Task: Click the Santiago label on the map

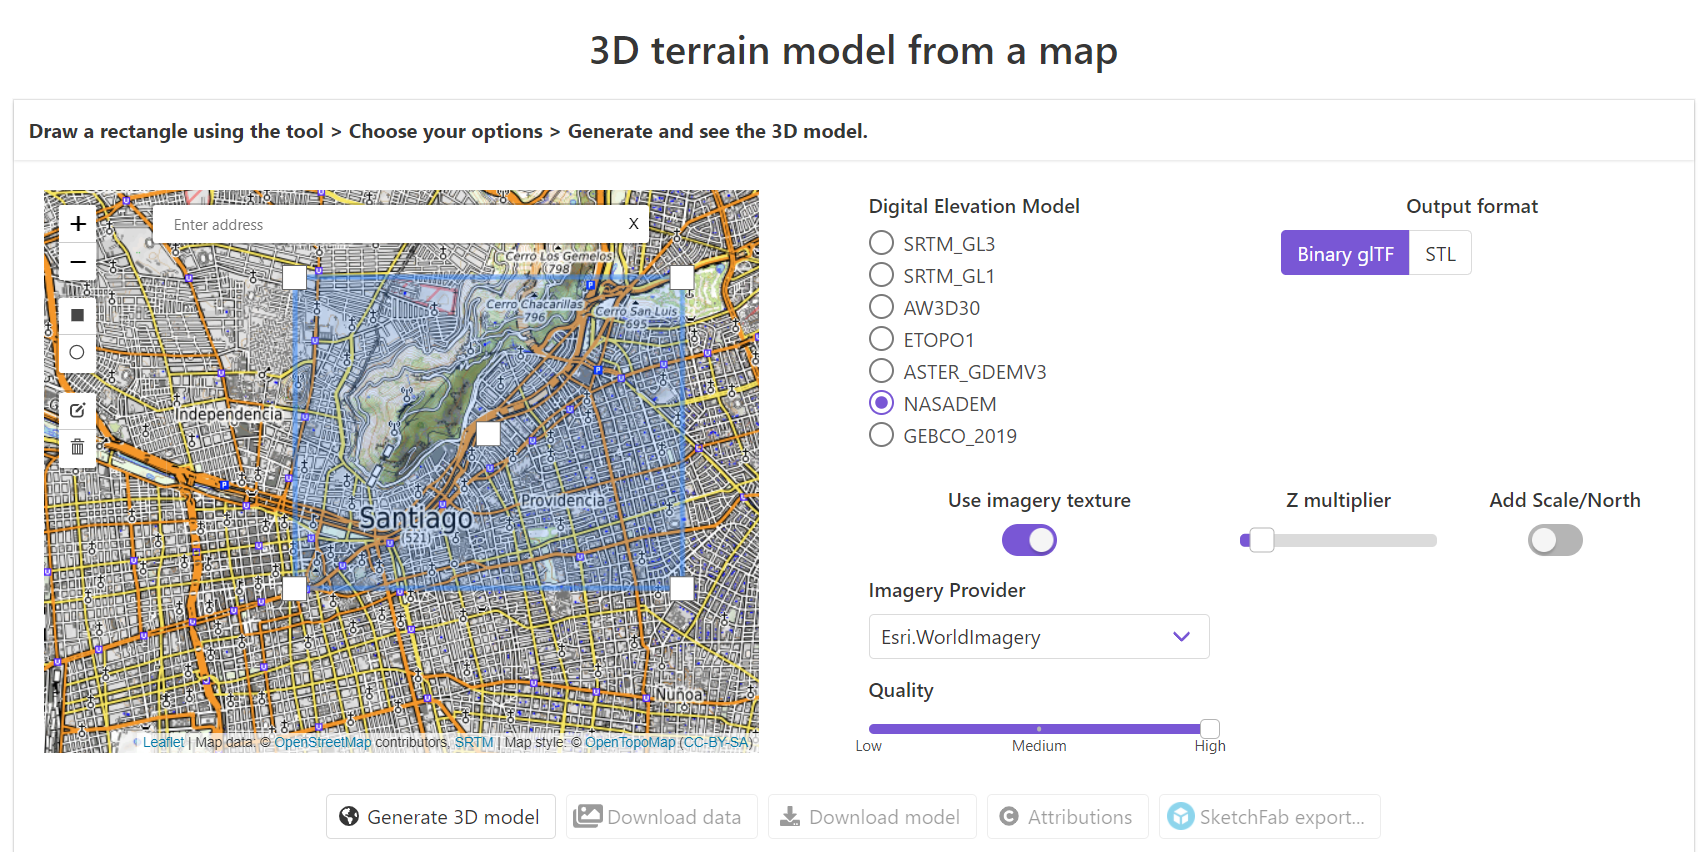Action: pyautogui.click(x=416, y=517)
